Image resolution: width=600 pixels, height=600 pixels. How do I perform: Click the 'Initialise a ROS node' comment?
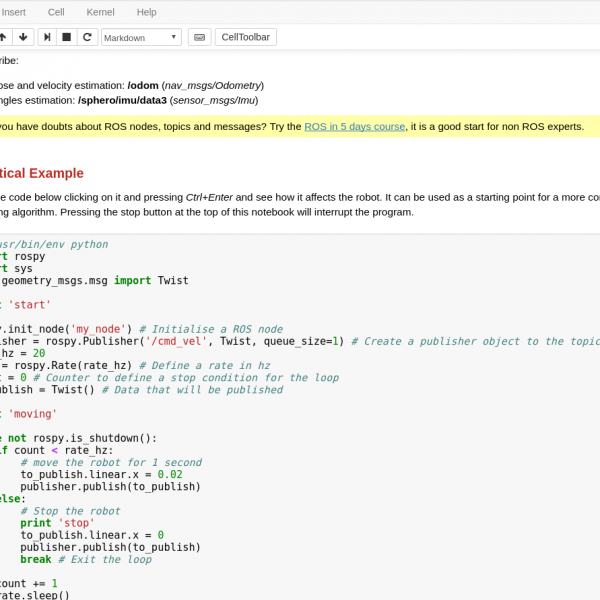click(x=211, y=329)
